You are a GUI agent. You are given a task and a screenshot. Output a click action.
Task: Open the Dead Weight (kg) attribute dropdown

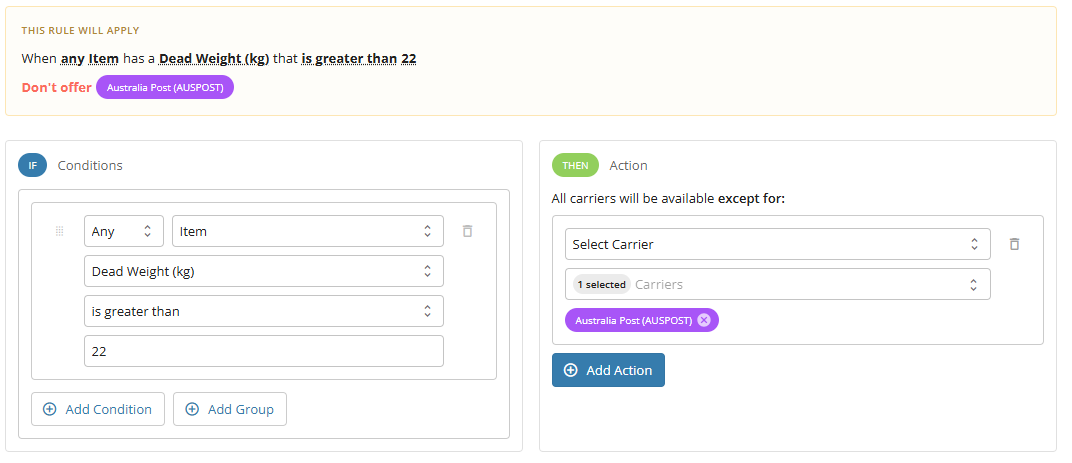(264, 272)
